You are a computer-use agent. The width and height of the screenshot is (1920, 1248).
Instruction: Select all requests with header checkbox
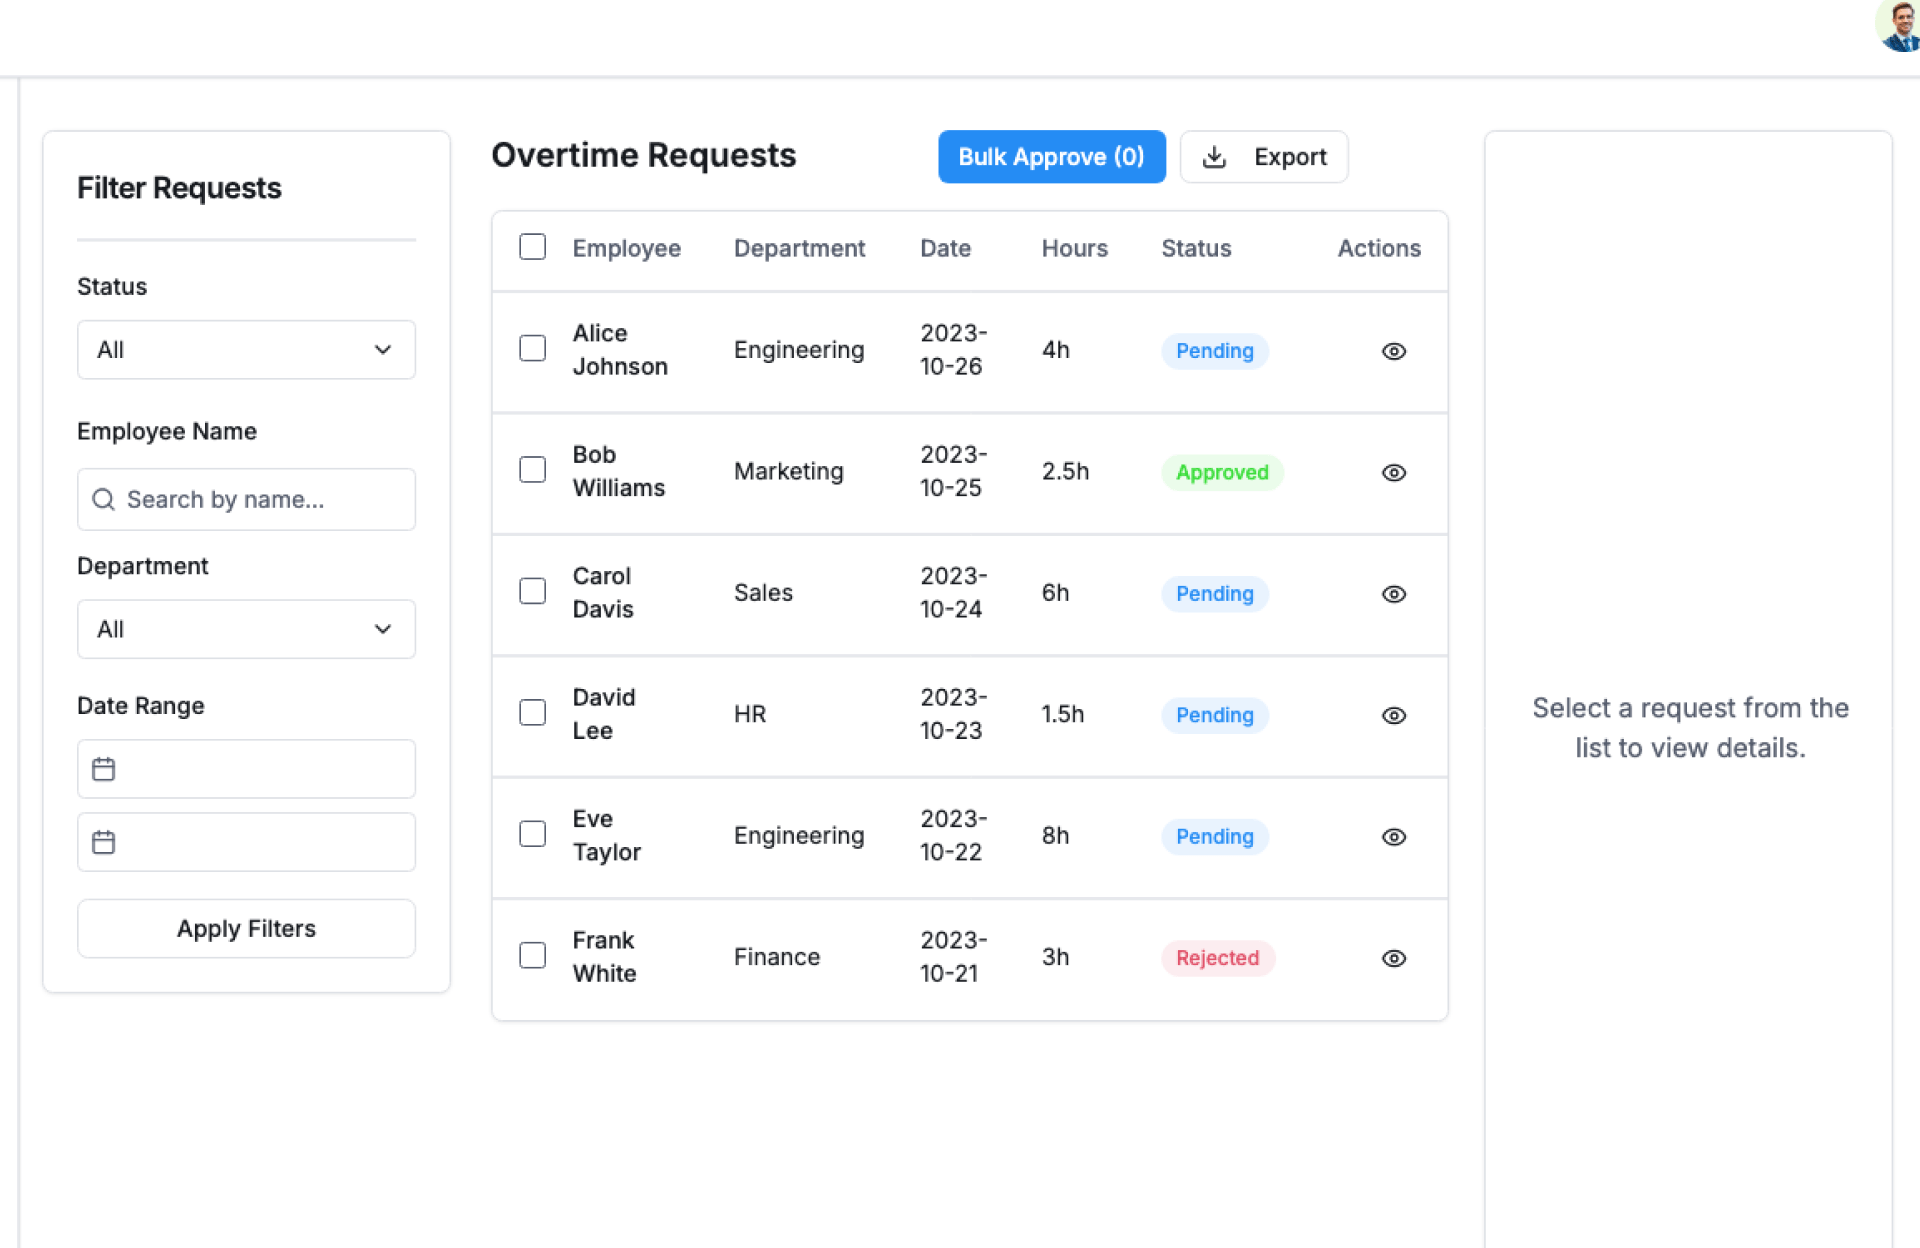click(x=532, y=247)
